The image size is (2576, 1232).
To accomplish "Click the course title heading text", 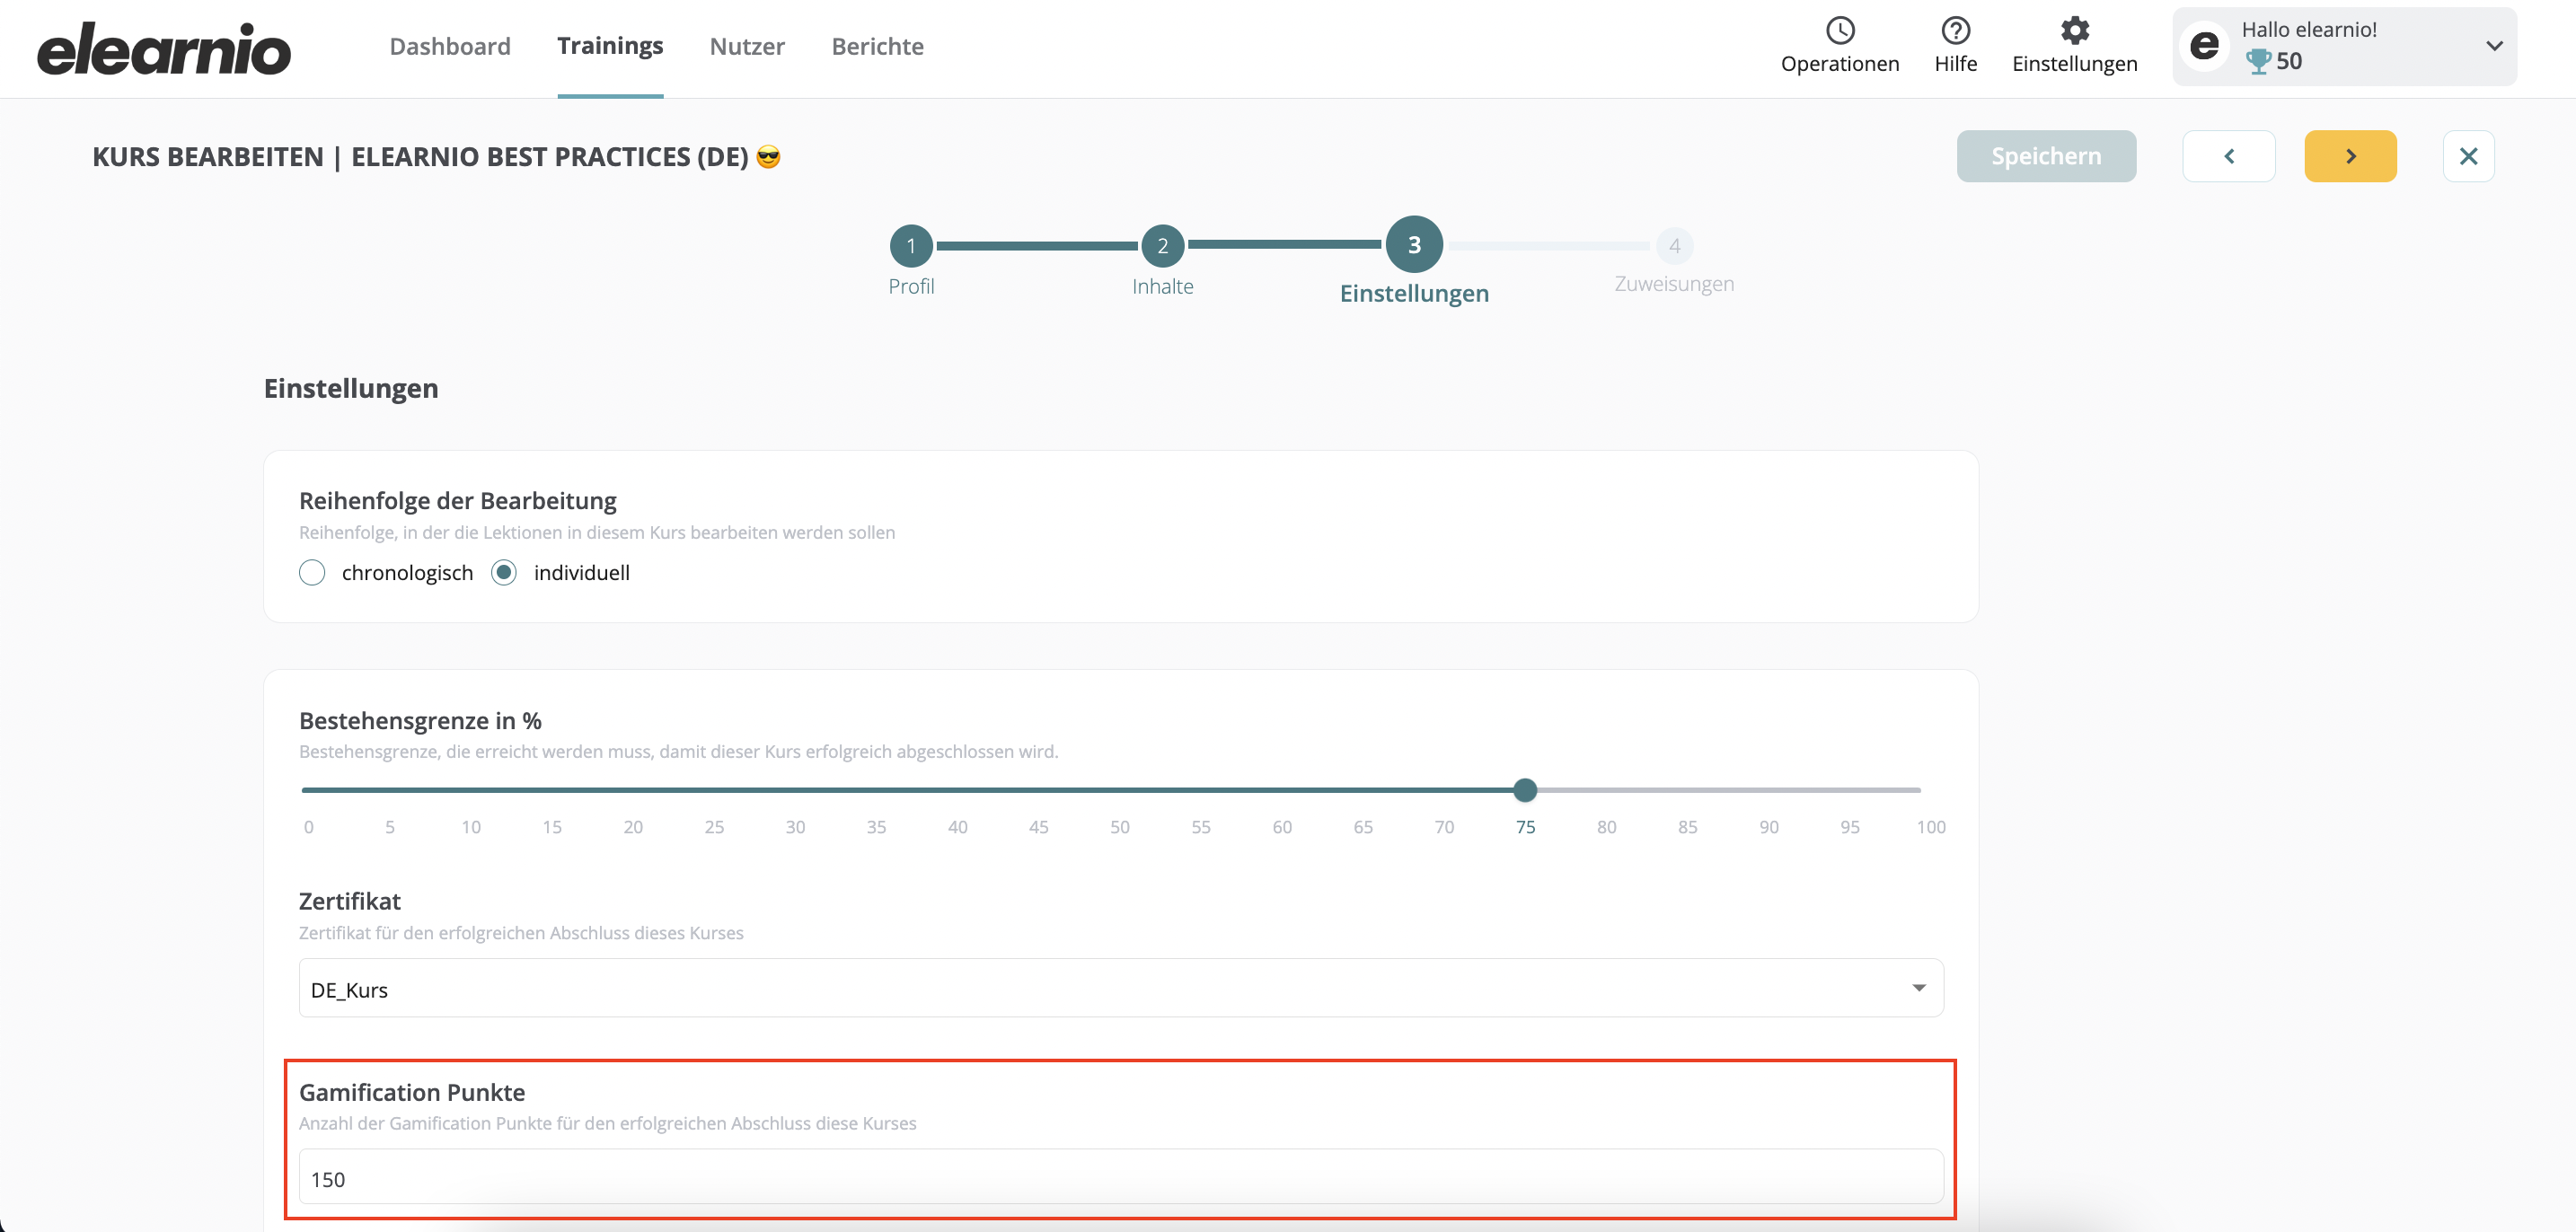I will 436,157.
